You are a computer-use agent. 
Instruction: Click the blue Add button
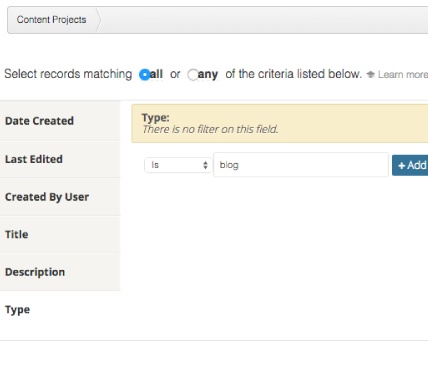coord(410,165)
